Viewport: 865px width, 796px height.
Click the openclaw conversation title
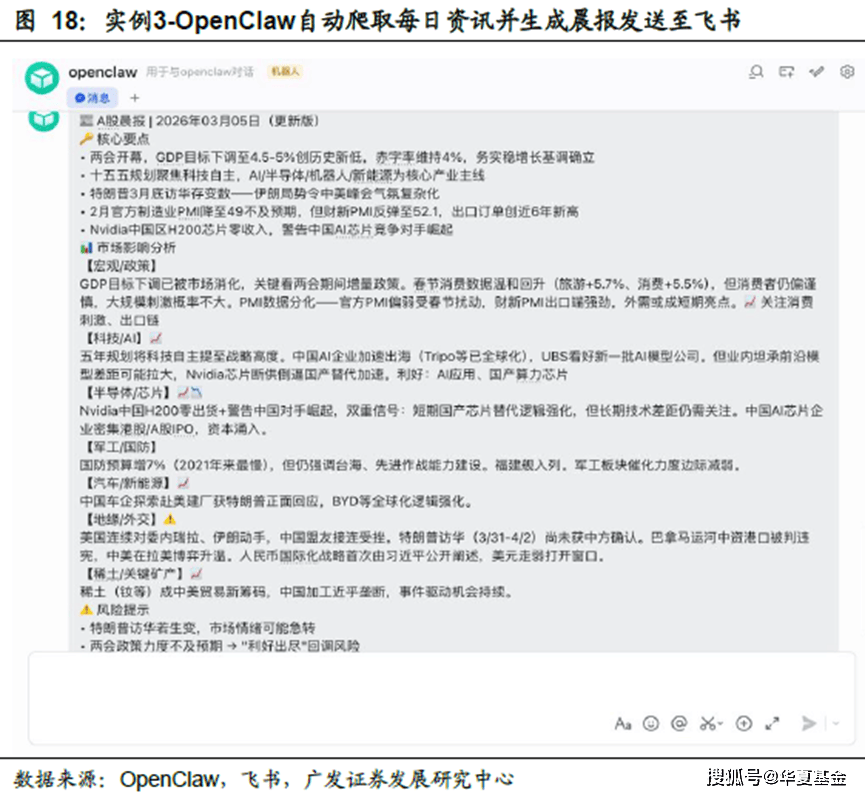(103, 72)
